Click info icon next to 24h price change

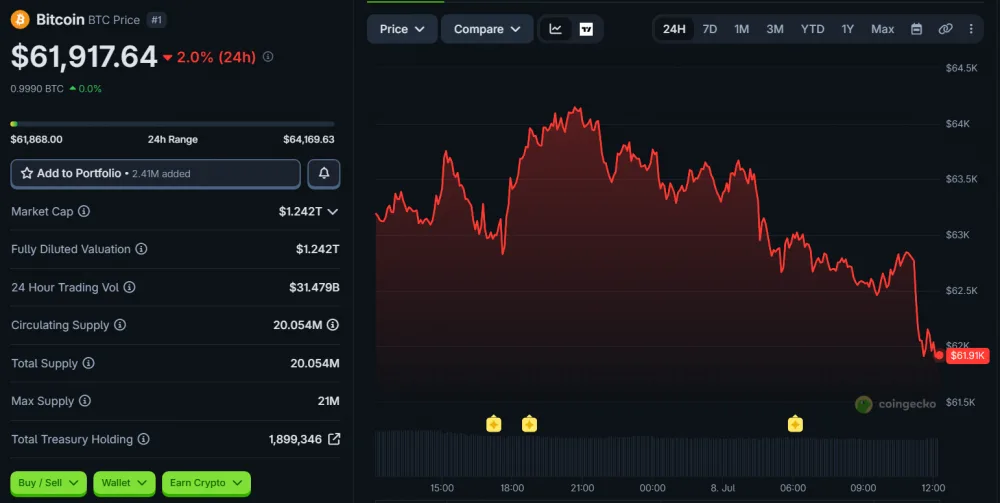coord(268,57)
